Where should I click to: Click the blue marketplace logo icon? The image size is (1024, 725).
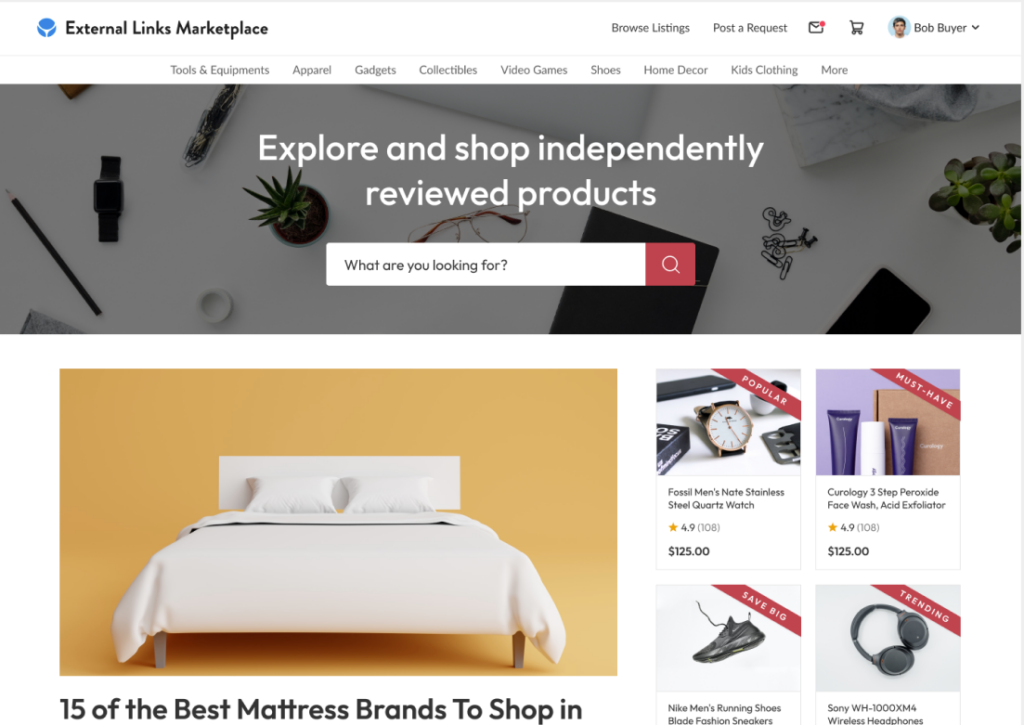(x=46, y=28)
